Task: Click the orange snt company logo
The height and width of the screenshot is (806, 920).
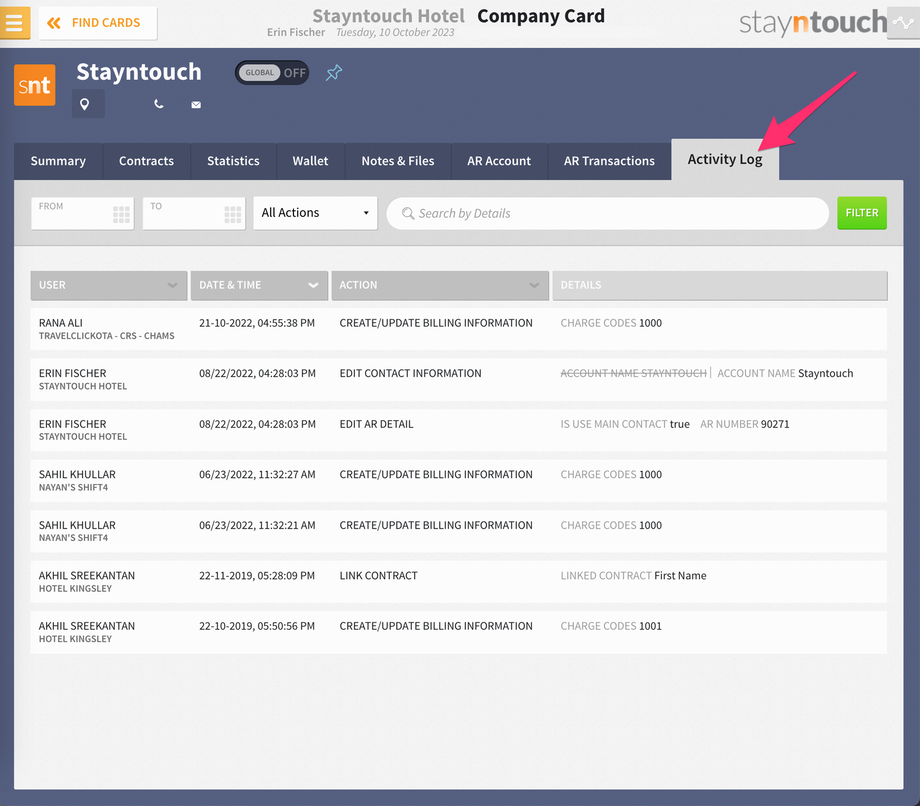Action: coord(35,85)
